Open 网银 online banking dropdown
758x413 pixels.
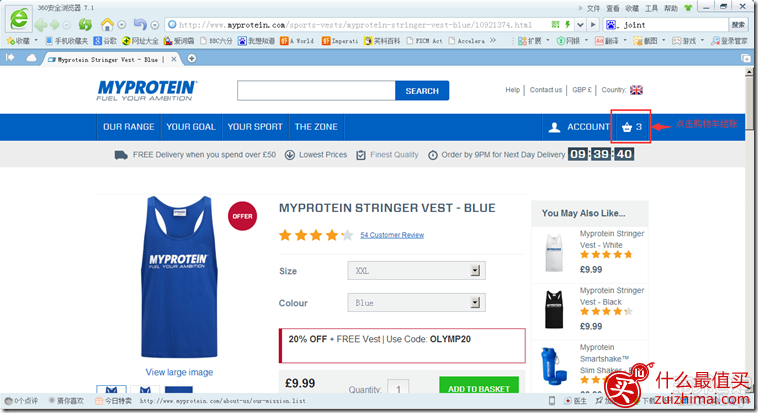572,41
